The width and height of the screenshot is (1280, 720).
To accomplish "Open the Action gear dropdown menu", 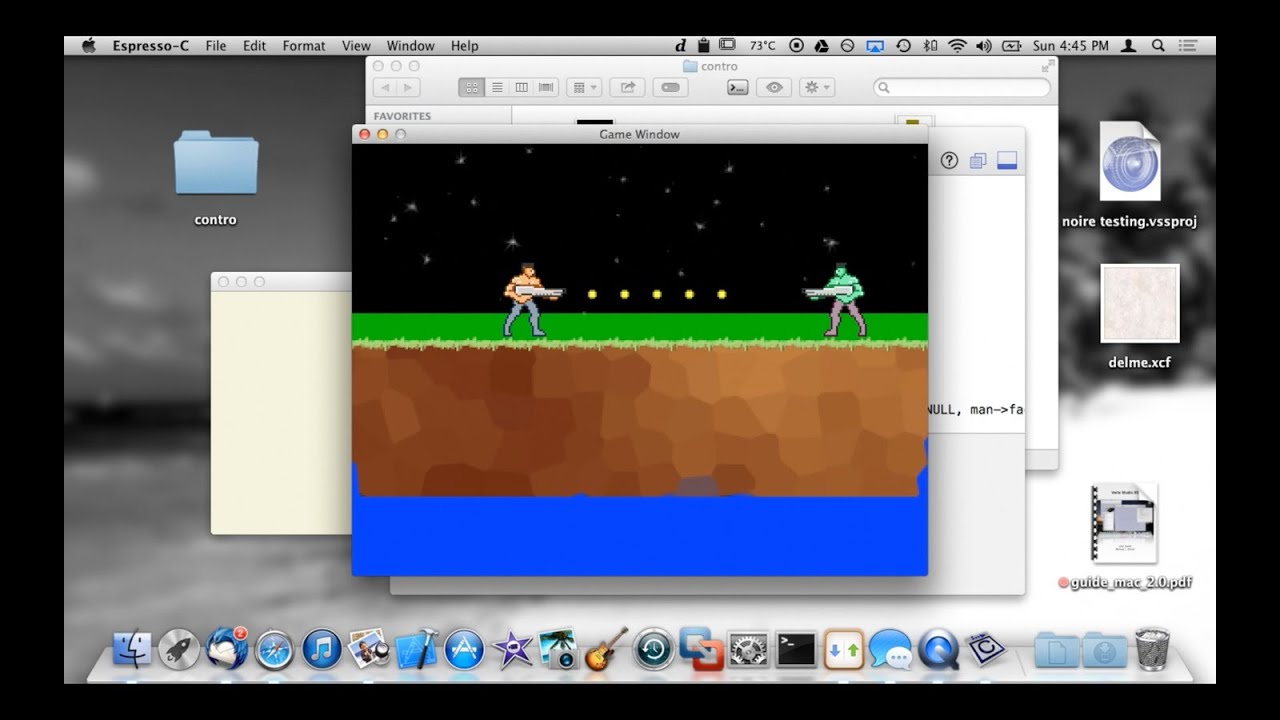I will tap(817, 88).
